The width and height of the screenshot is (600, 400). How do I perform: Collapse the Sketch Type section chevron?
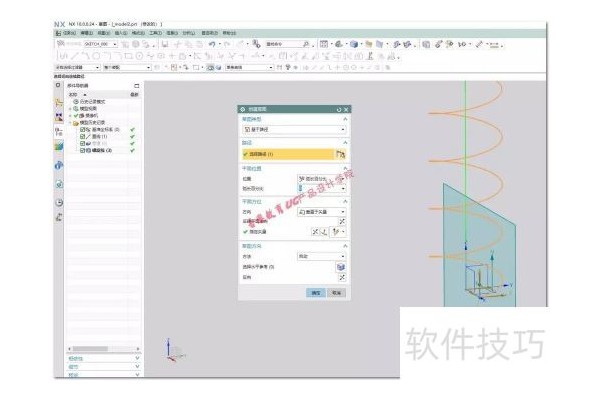tap(345, 119)
